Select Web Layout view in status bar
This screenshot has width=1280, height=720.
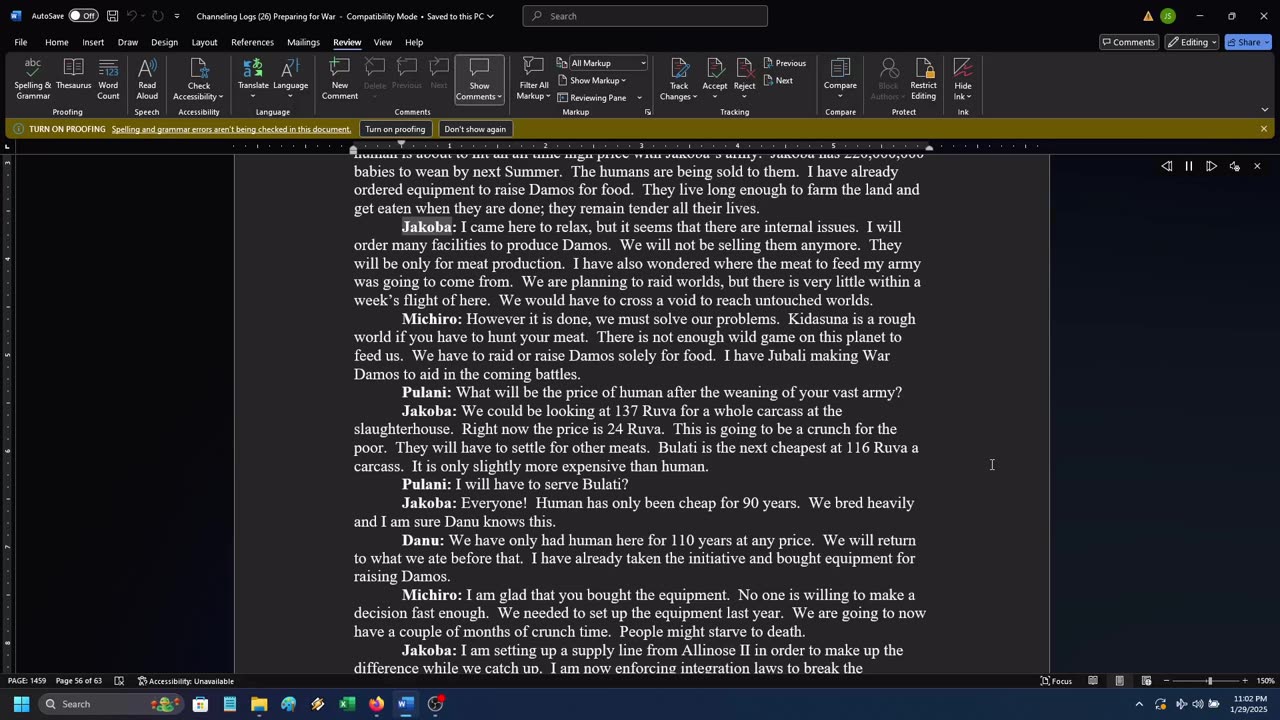click(x=1146, y=681)
